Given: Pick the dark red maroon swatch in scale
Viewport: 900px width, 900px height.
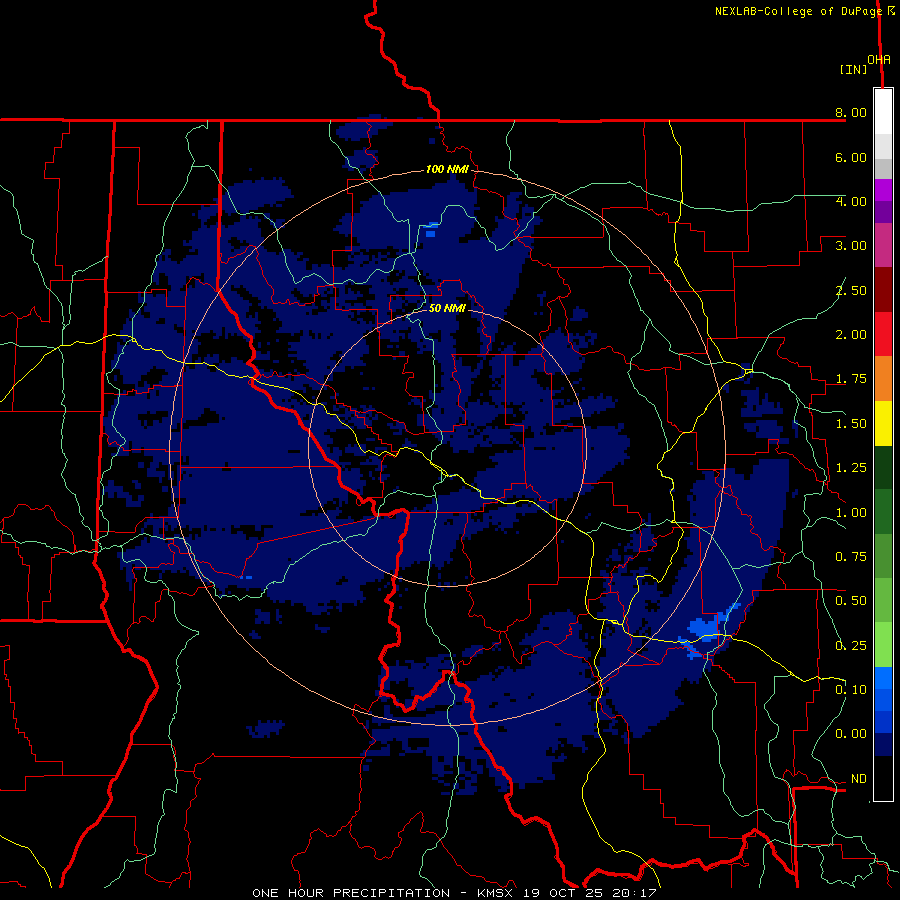Looking at the screenshot, I should pos(883,290).
